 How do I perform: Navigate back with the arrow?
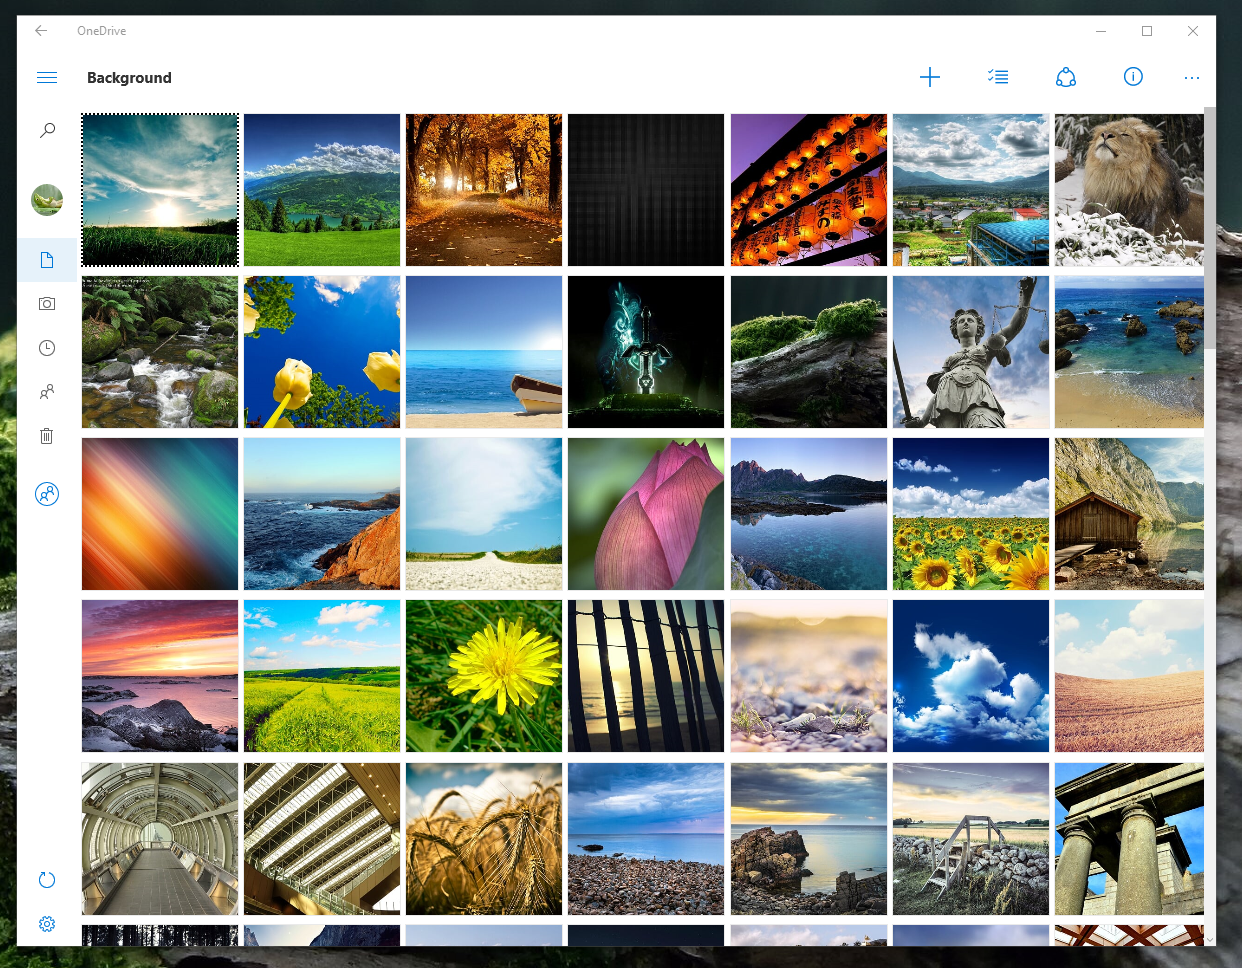tap(40, 30)
